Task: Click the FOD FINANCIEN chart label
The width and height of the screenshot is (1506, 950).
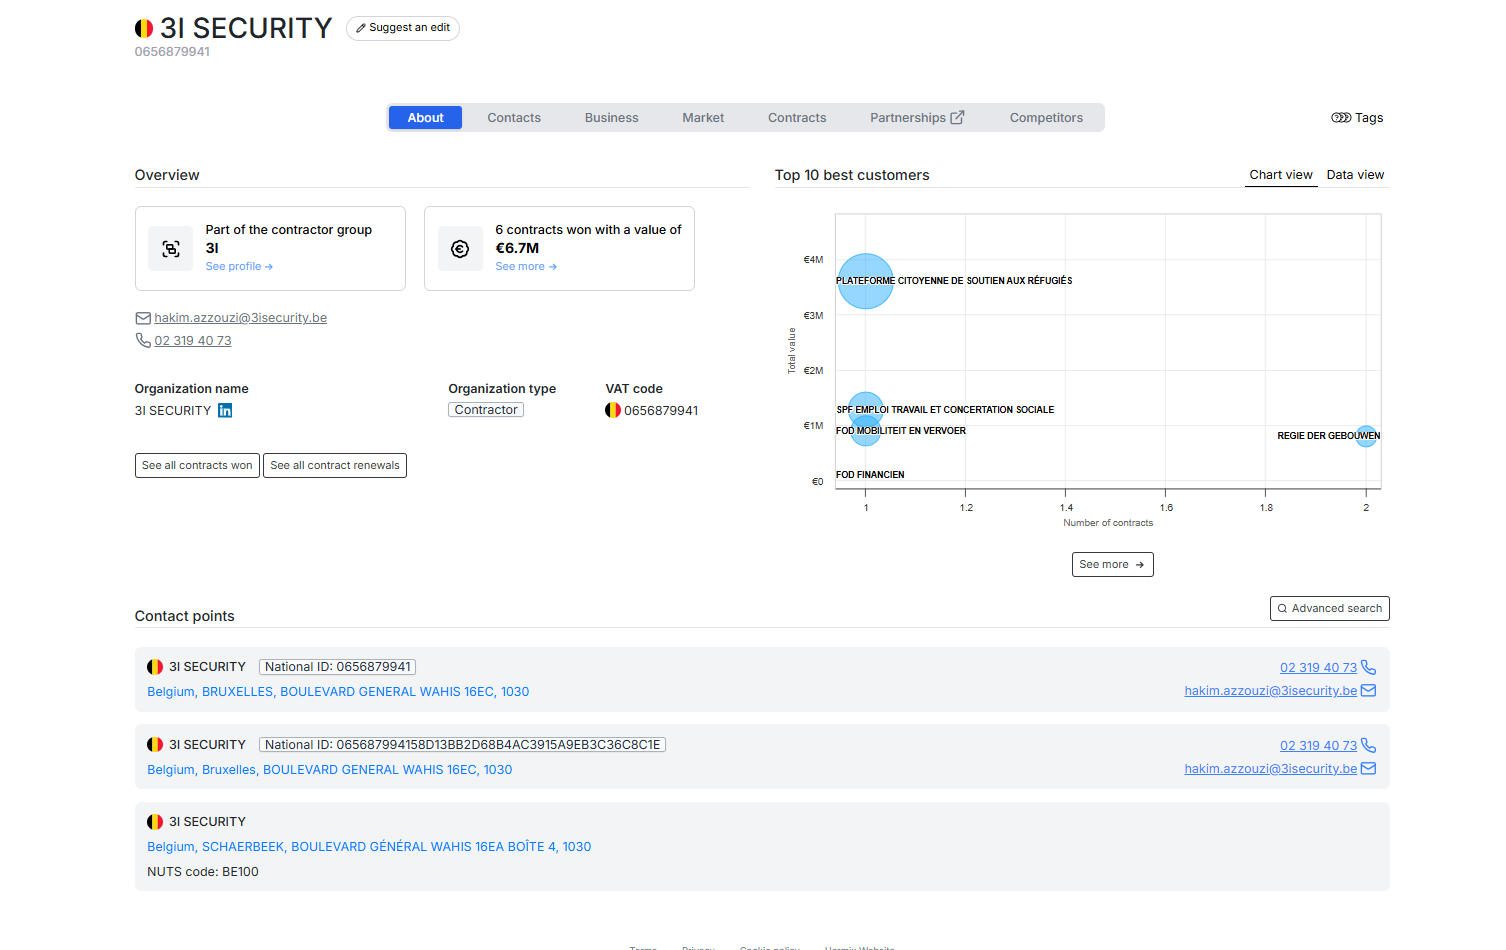Action: click(870, 475)
